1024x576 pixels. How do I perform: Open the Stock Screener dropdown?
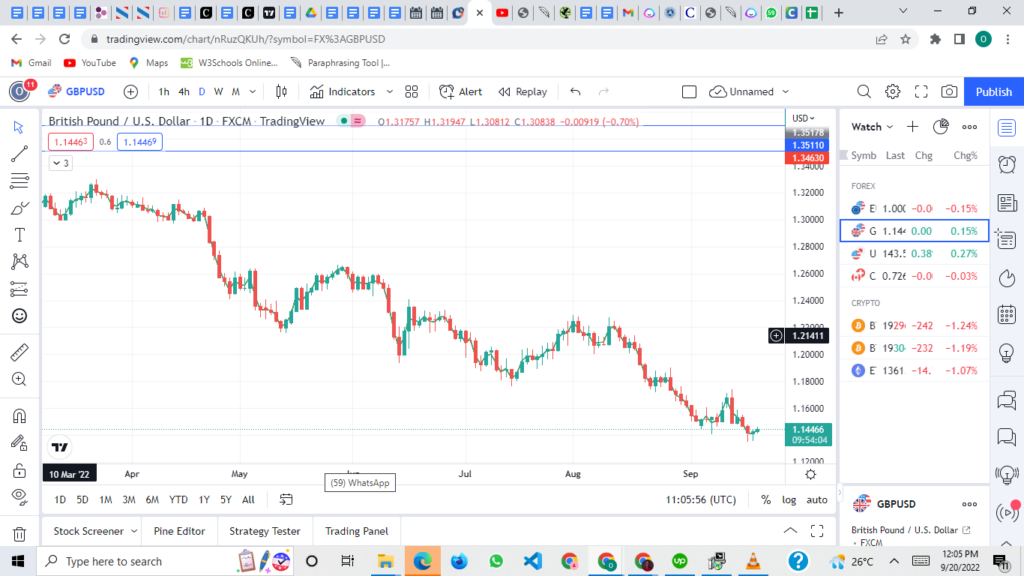(95, 531)
